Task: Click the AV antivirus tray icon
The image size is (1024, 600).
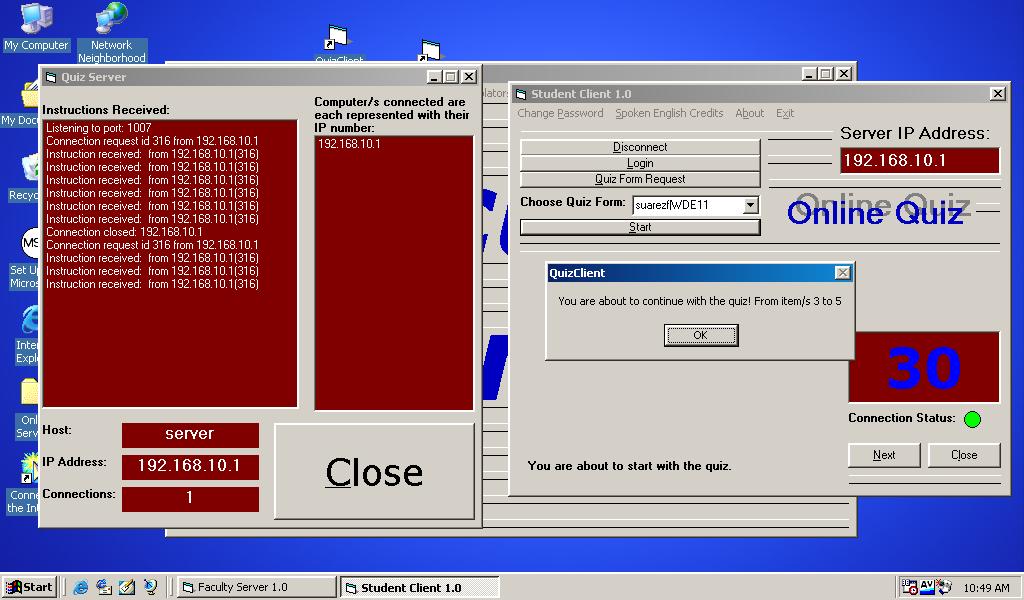Action: (926, 587)
